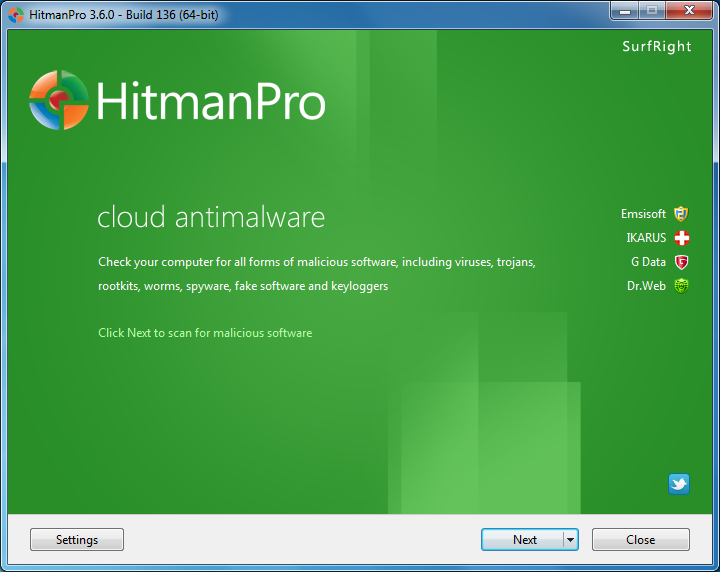Expand the Next button dropdown arrow
Image resolution: width=720 pixels, height=572 pixels.
[570, 539]
